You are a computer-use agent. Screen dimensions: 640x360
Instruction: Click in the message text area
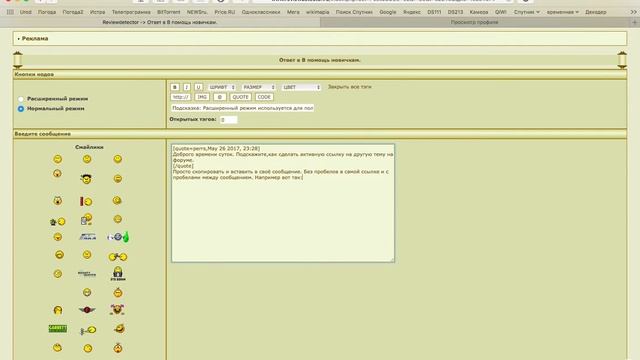tap(283, 203)
